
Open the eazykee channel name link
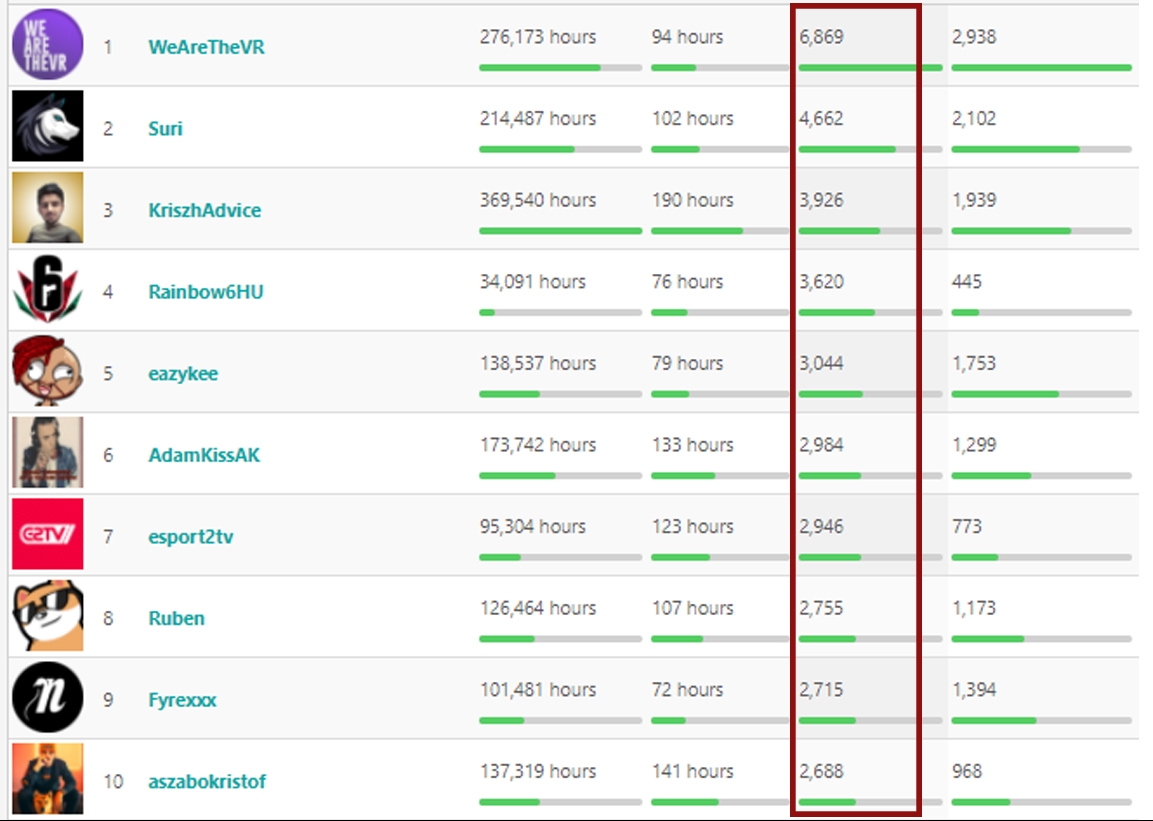pyautogui.click(x=183, y=374)
